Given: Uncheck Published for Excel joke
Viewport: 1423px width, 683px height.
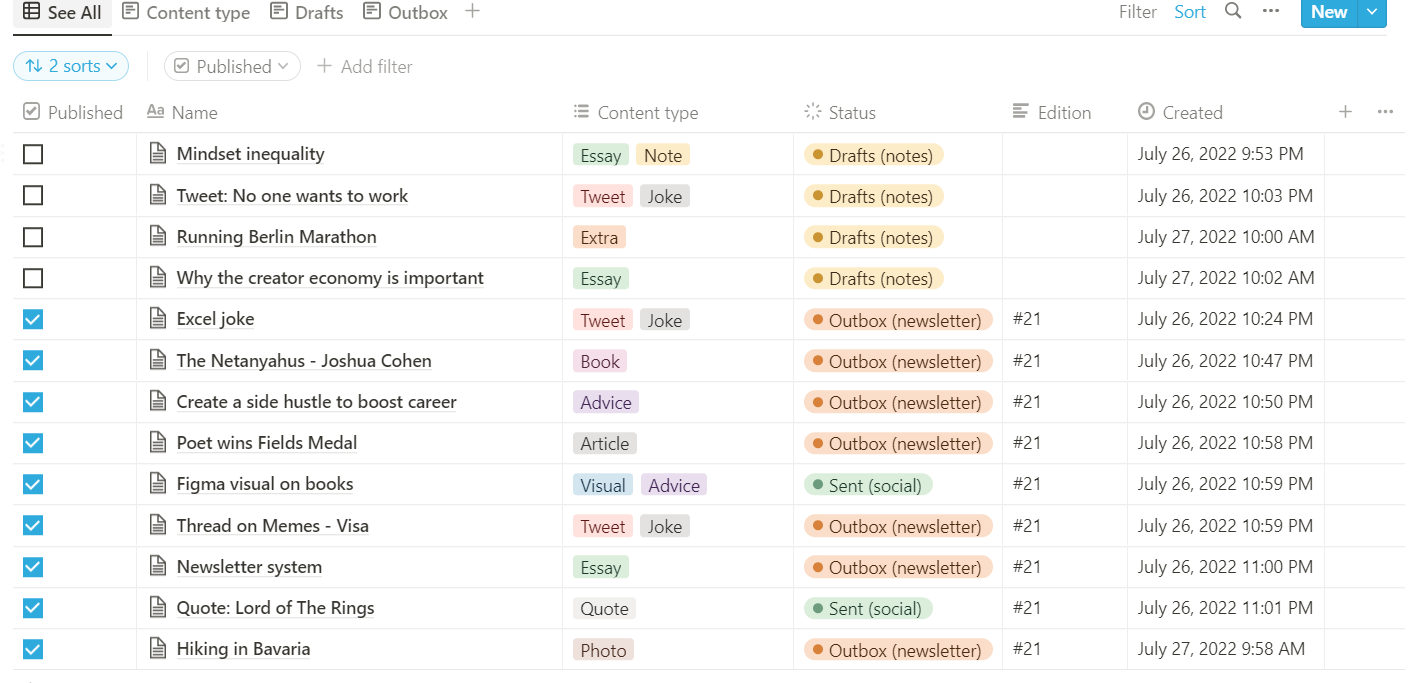Looking at the screenshot, I should [x=33, y=319].
